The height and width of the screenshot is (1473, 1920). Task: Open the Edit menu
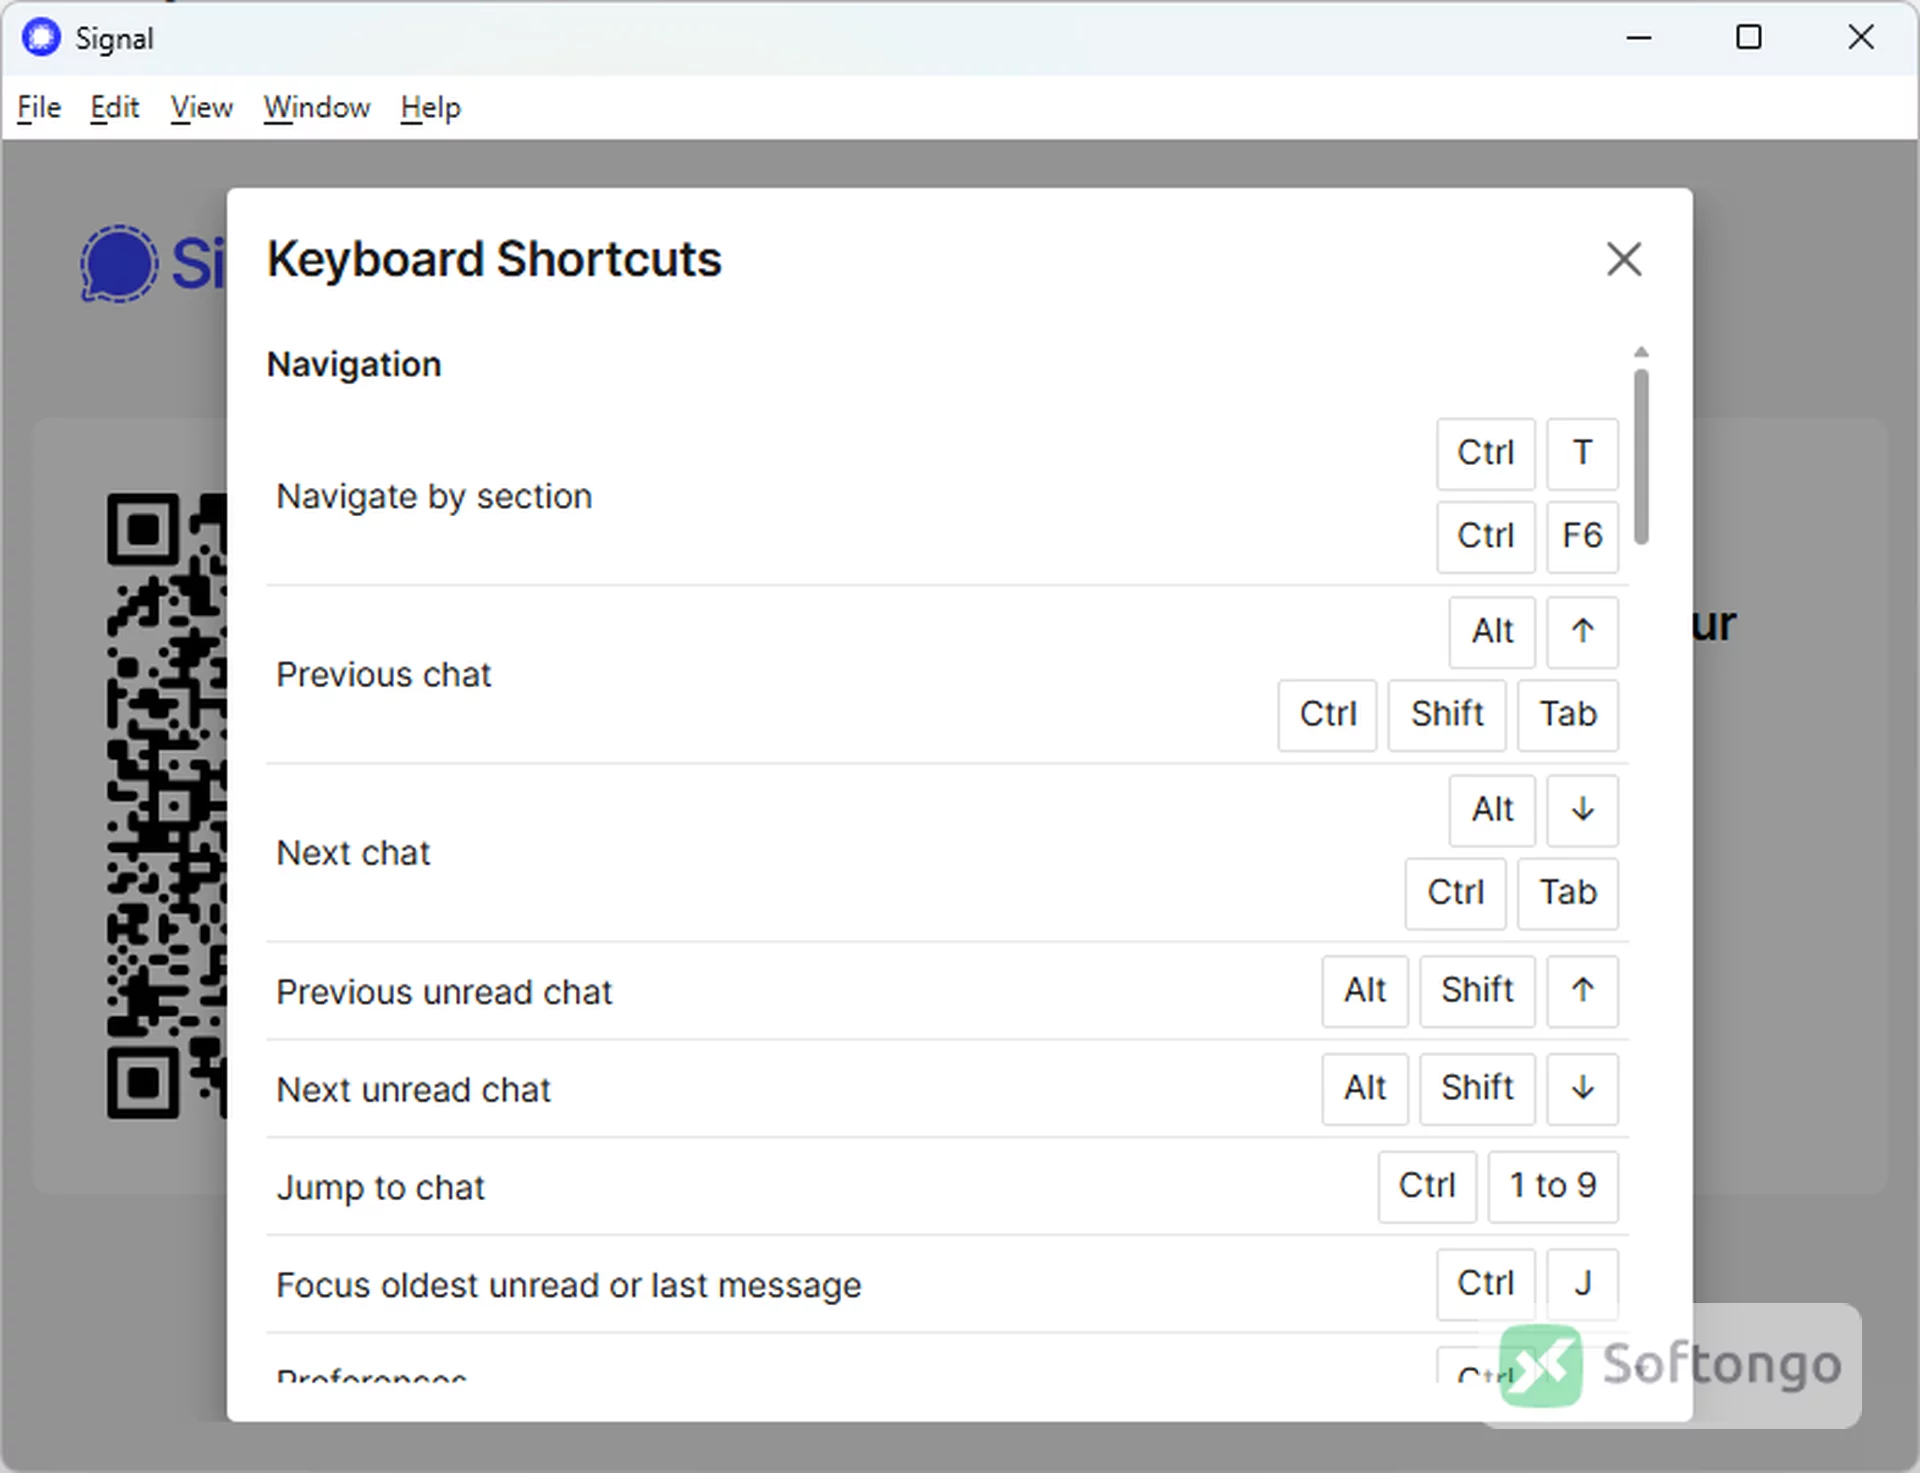tap(114, 107)
